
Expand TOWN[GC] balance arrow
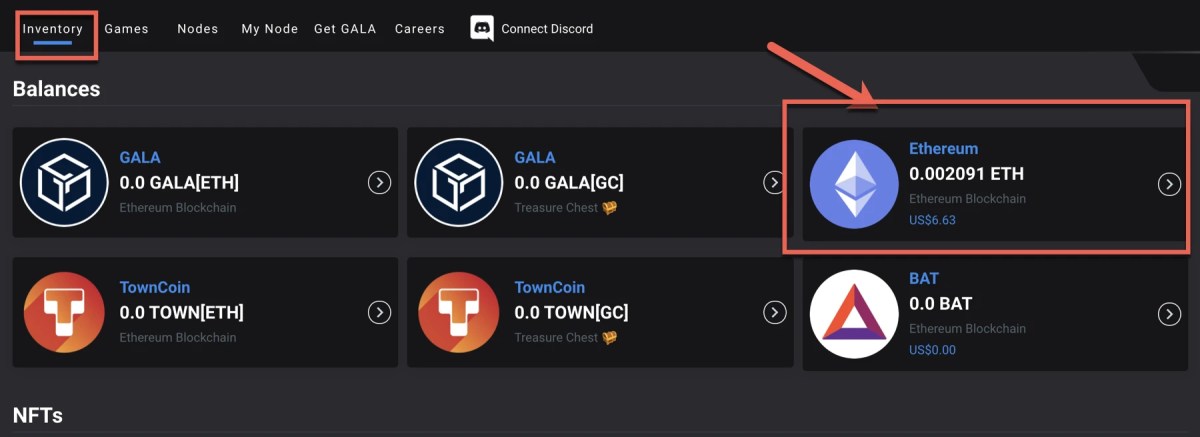(x=774, y=313)
